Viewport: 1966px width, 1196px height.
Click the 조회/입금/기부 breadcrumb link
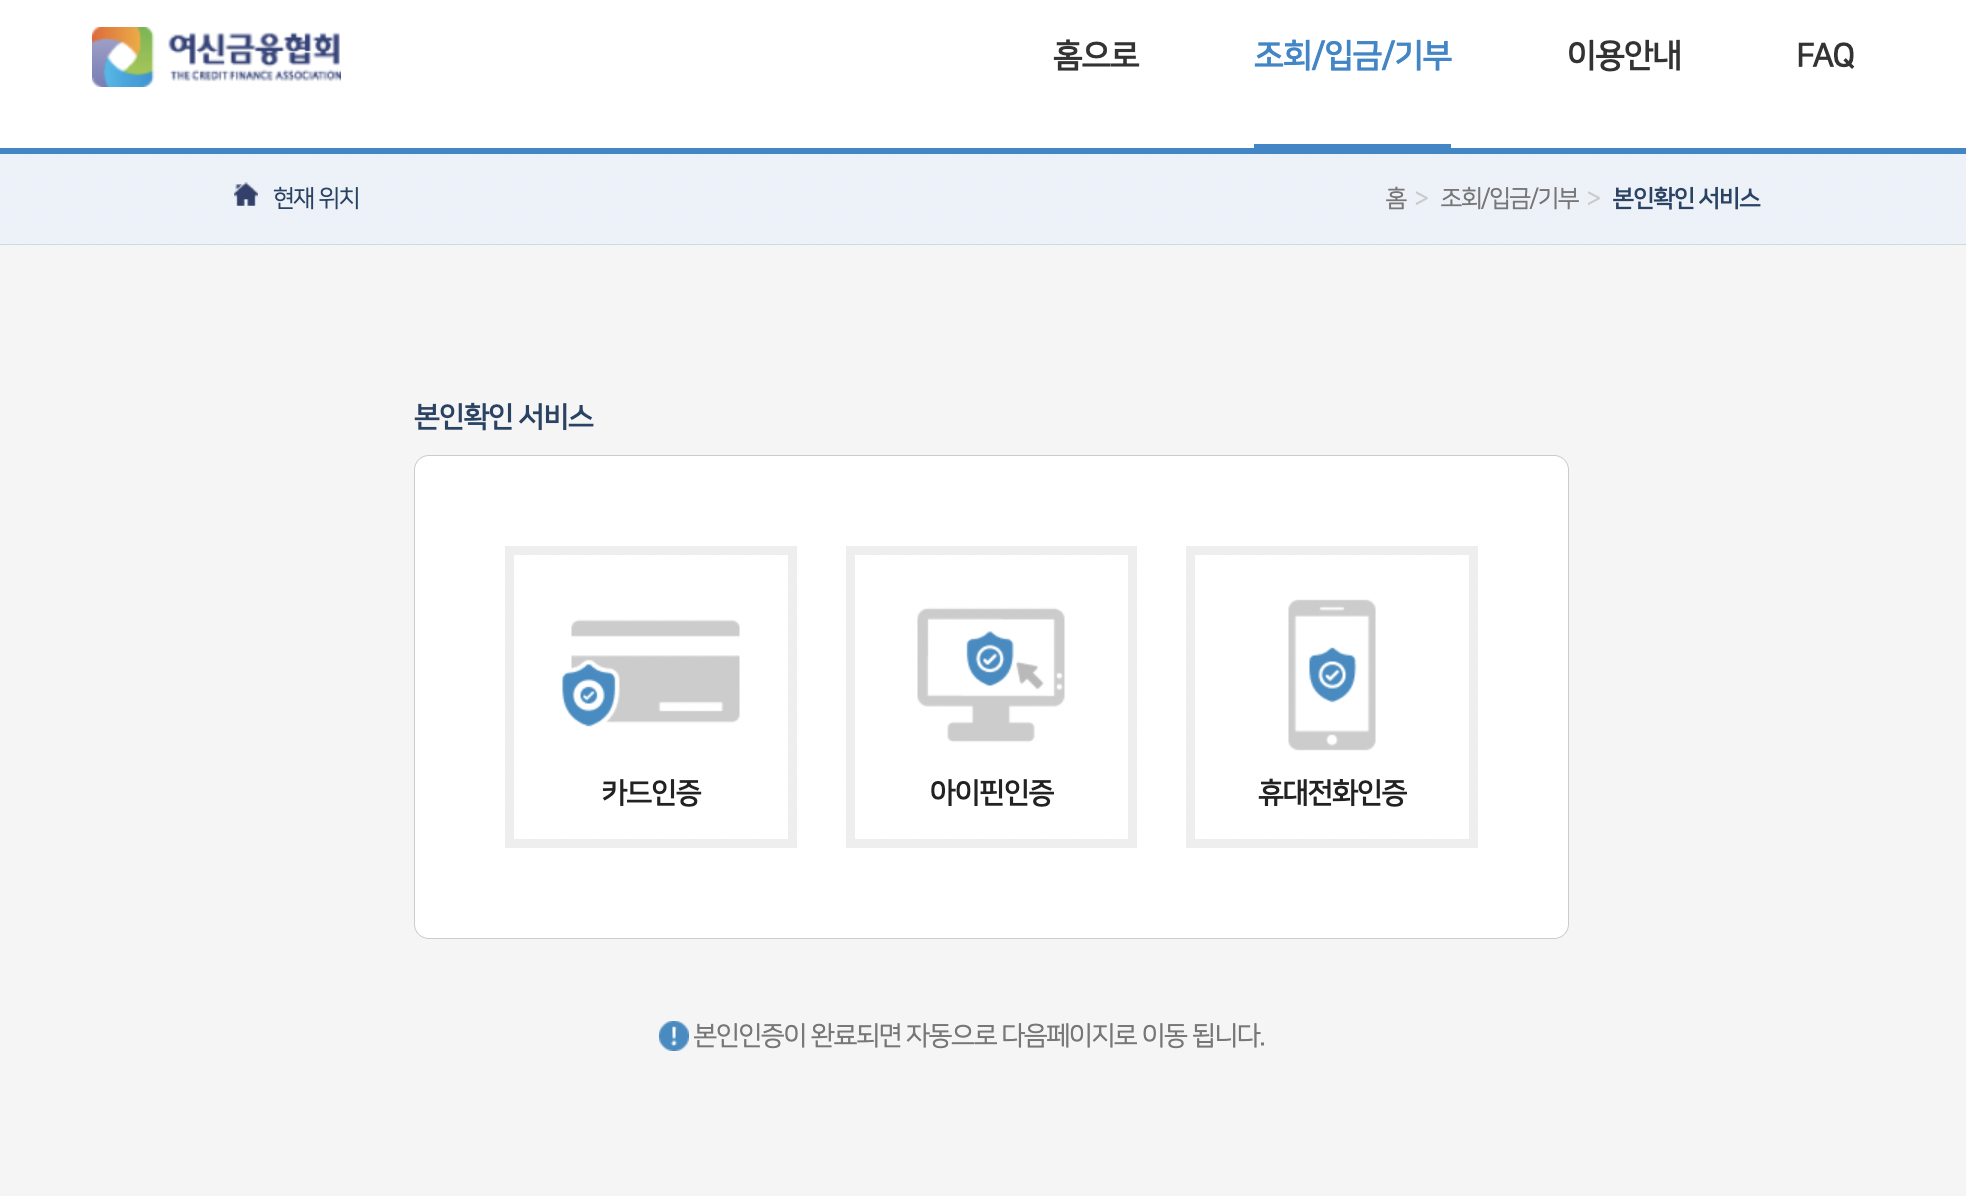point(1509,198)
